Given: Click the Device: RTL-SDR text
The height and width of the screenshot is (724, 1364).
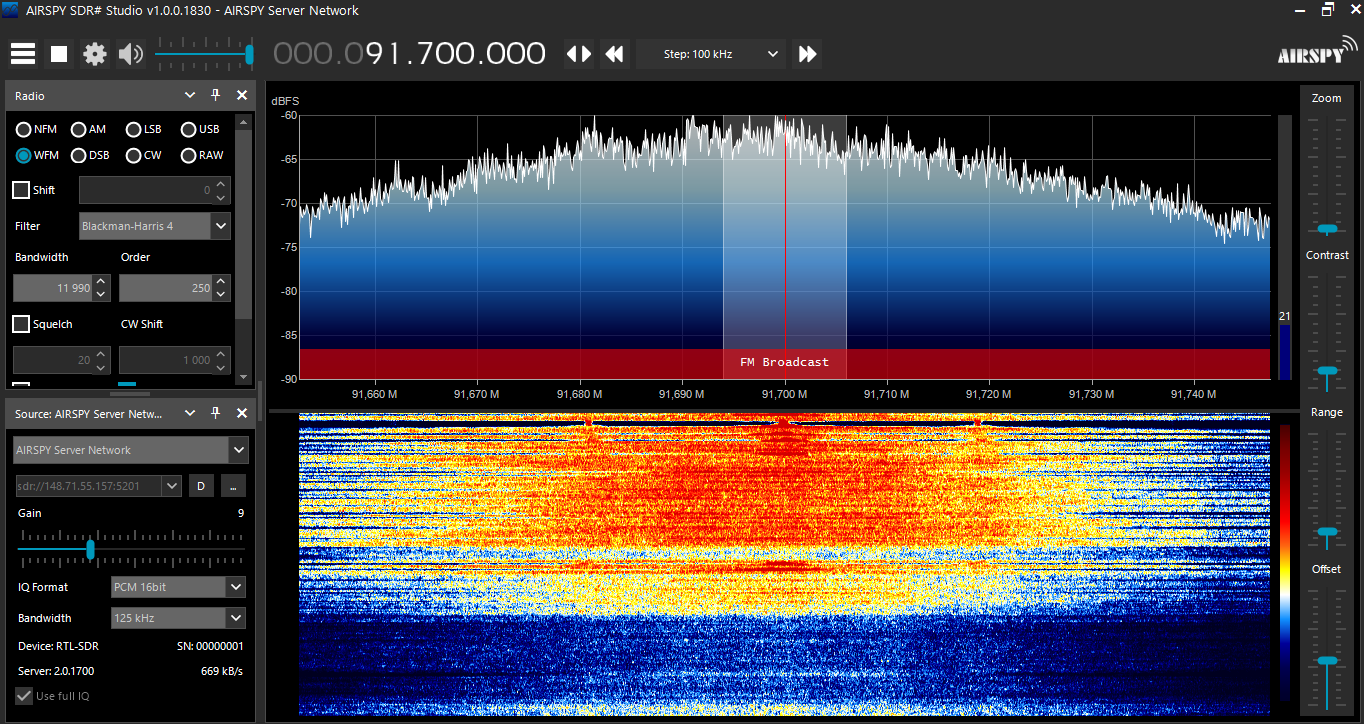Looking at the screenshot, I should [x=58, y=646].
